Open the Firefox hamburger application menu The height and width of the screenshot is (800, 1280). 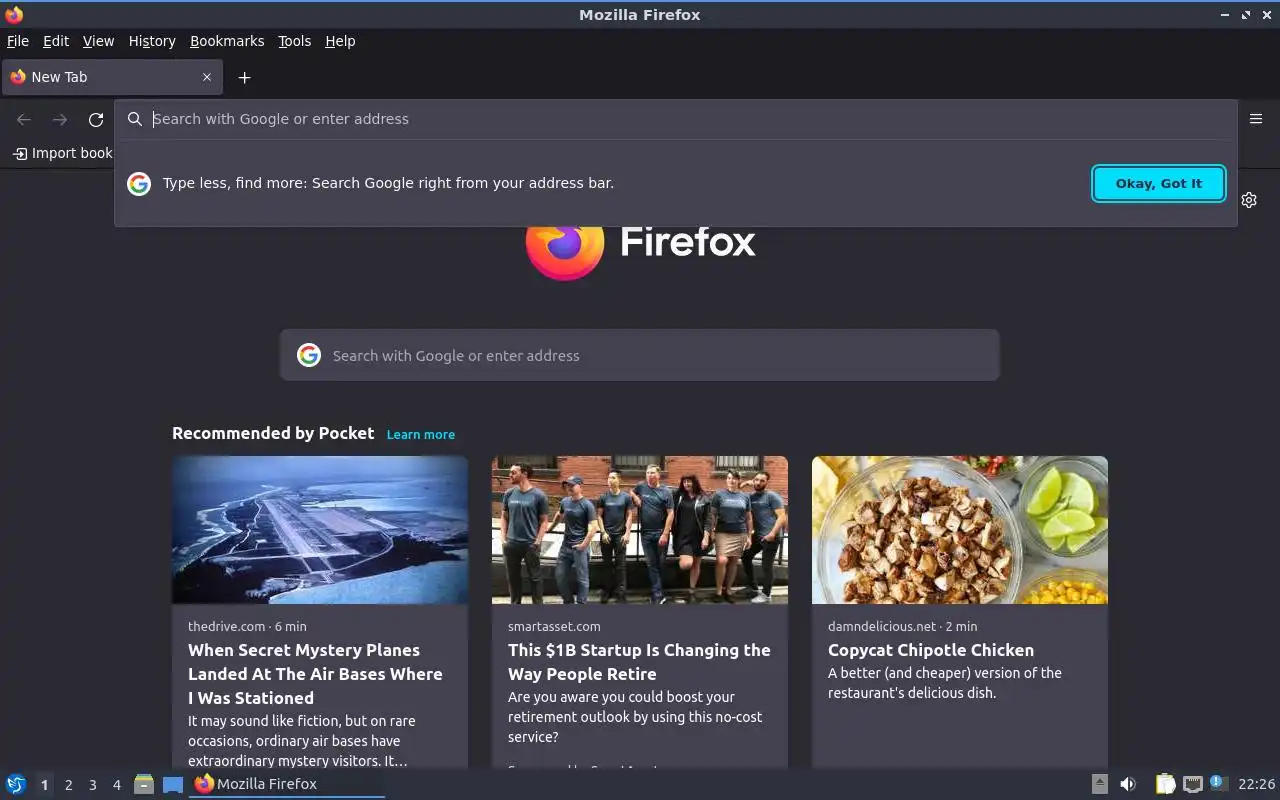point(1256,118)
